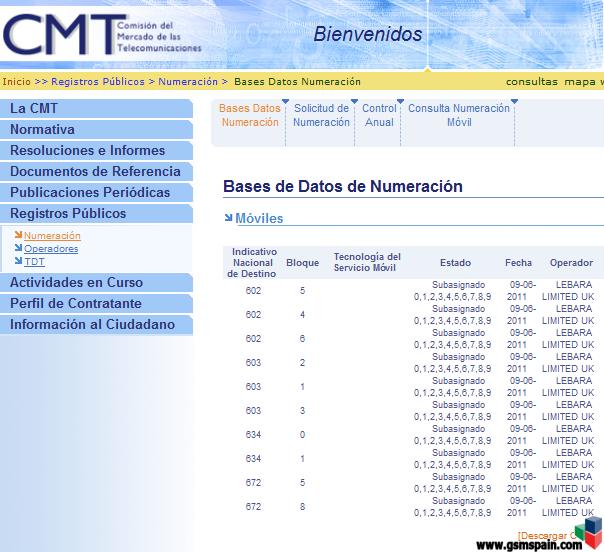Open the consultas link in top bar

[532, 82]
